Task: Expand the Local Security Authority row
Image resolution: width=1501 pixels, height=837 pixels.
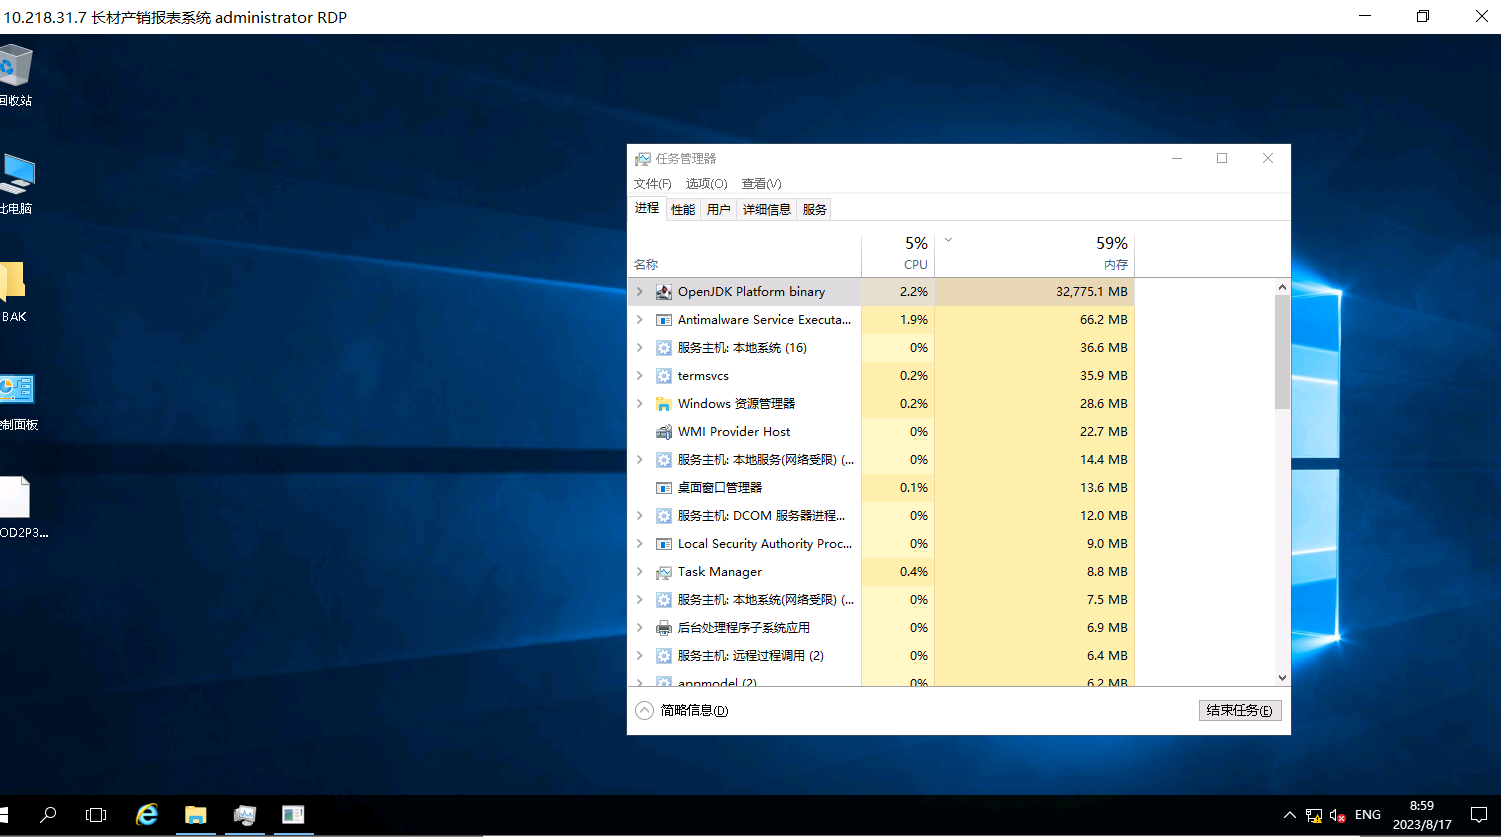Action: pos(640,544)
